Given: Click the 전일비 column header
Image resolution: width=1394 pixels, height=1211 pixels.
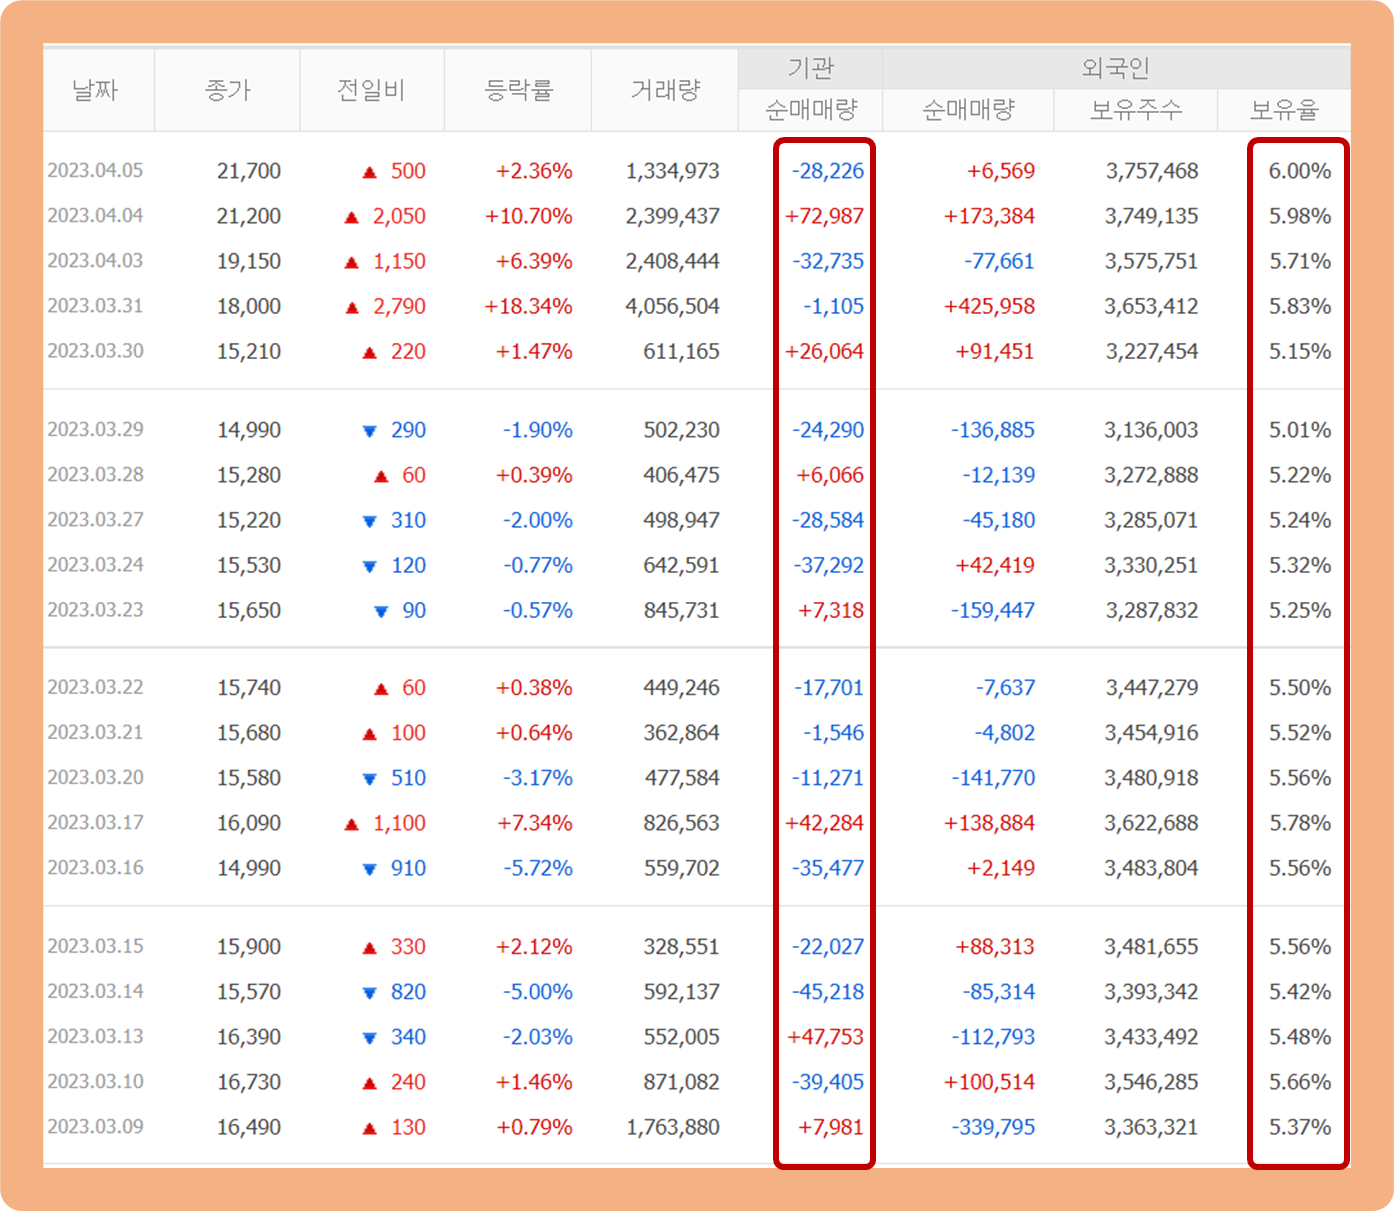Looking at the screenshot, I should [371, 90].
